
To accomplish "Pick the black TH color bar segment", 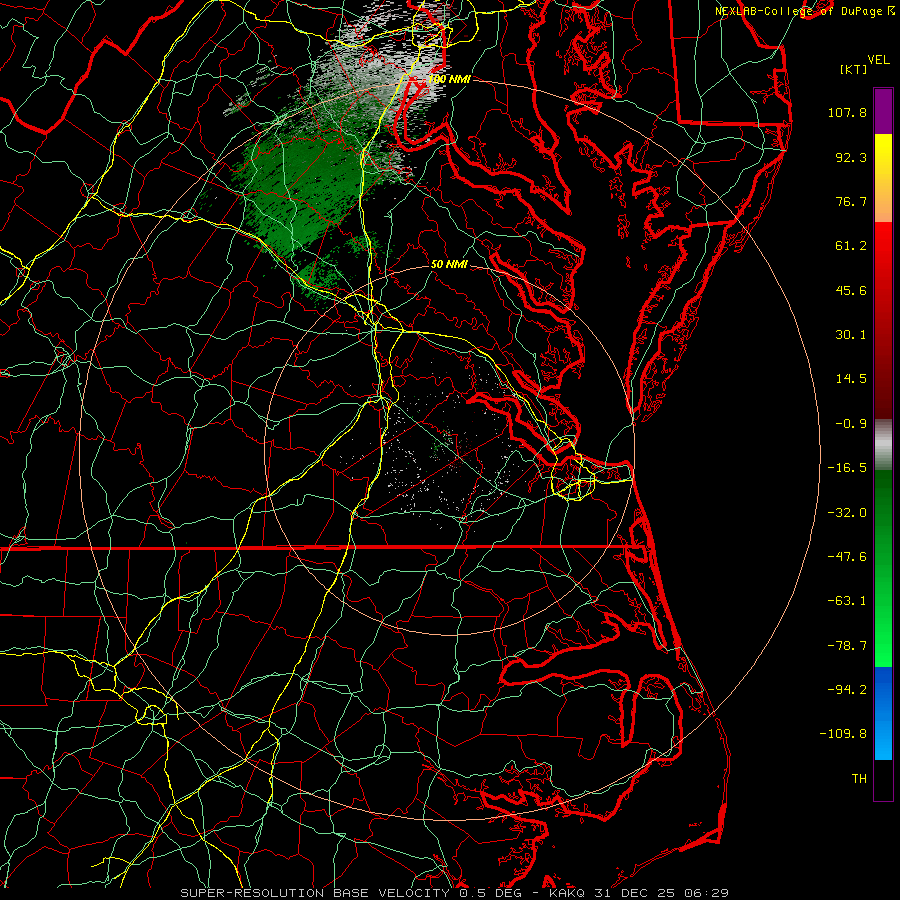I will coord(883,780).
